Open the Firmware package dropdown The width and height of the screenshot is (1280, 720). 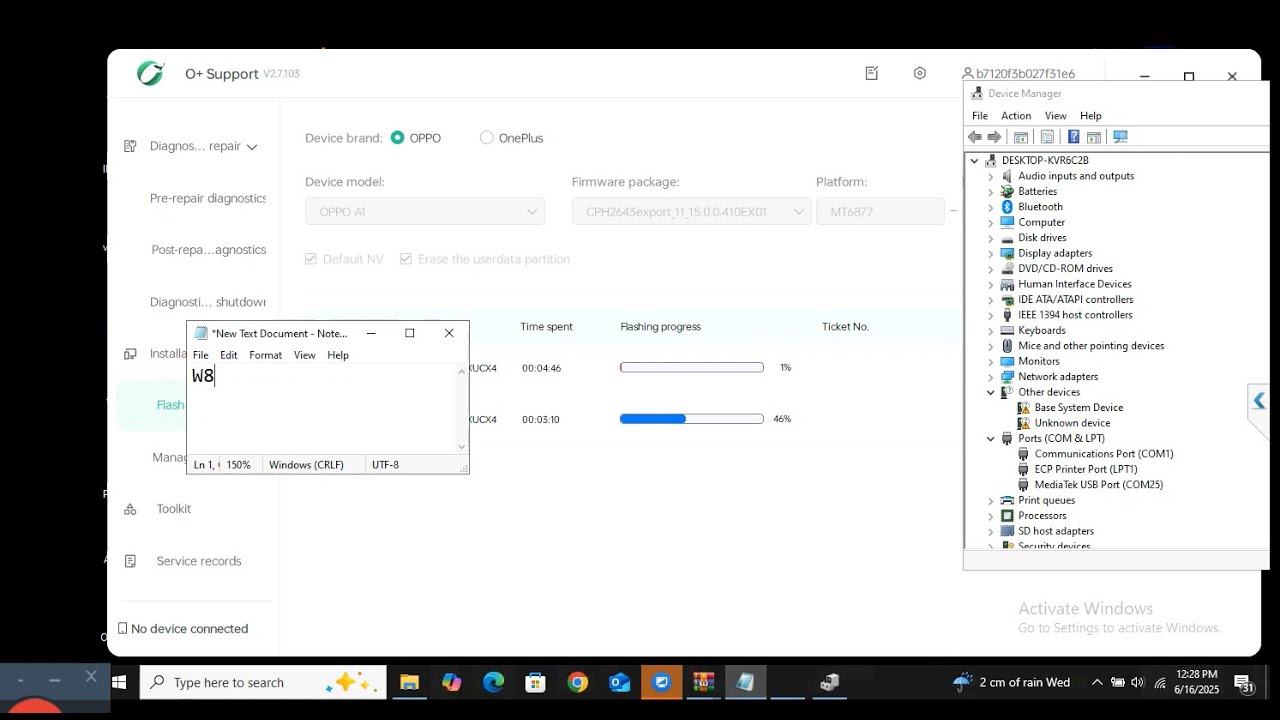coord(691,212)
